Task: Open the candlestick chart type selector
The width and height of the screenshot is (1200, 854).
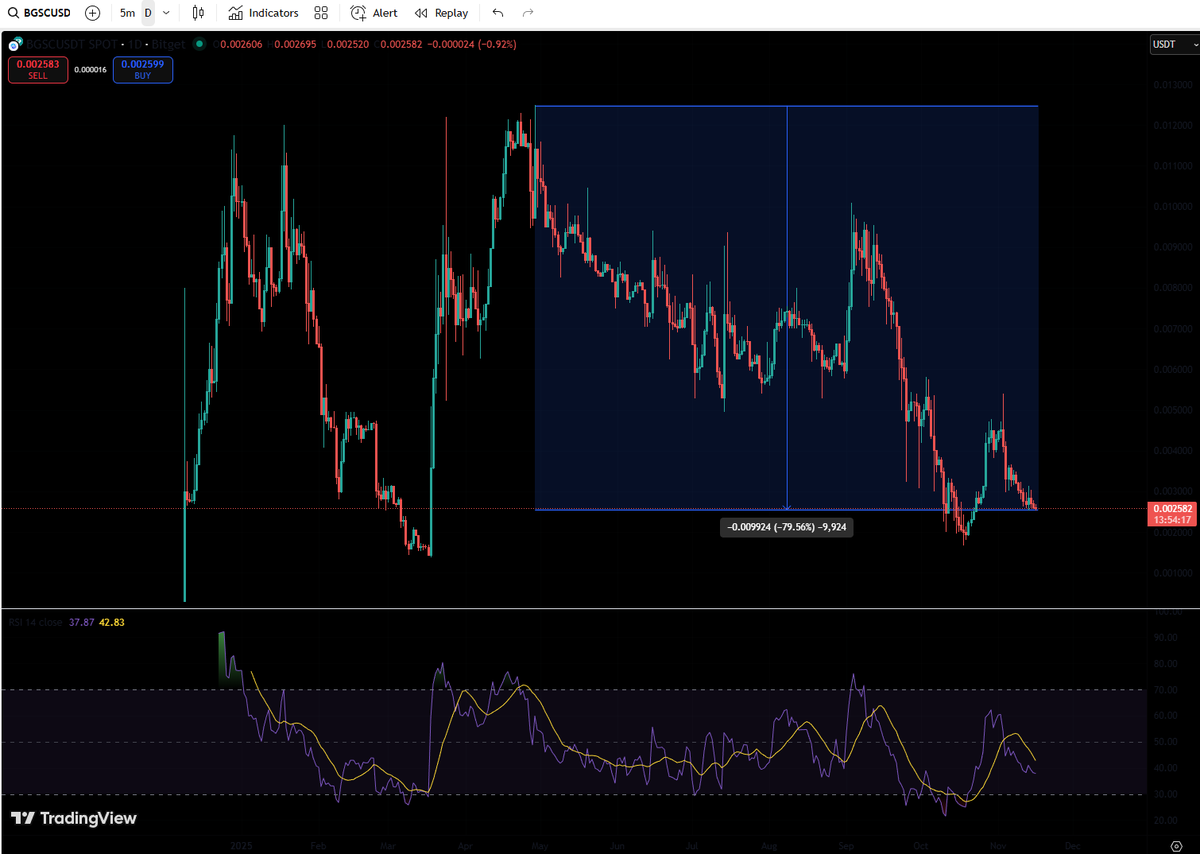Action: 198,13
